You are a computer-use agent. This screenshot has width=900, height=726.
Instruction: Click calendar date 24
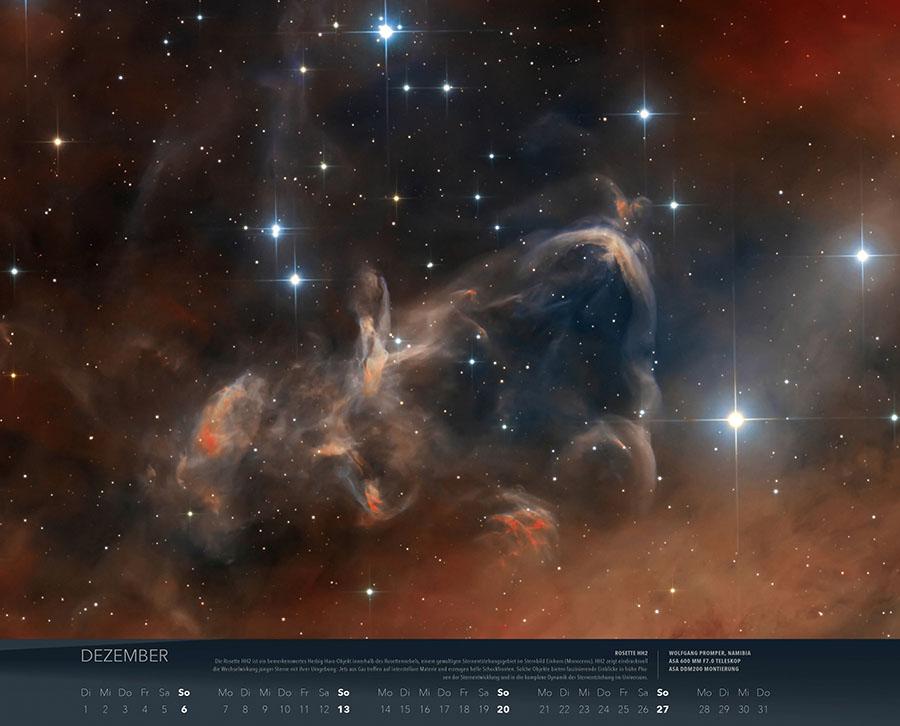(x=603, y=709)
